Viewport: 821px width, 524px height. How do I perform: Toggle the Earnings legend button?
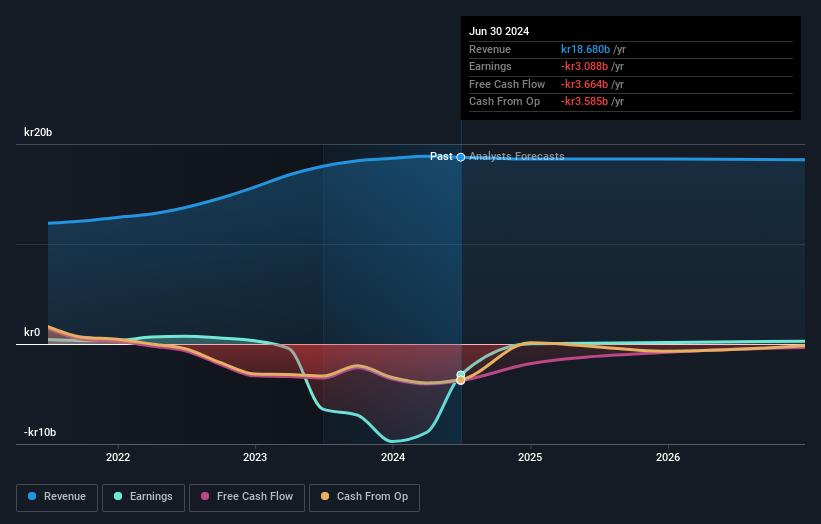(143, 497)
